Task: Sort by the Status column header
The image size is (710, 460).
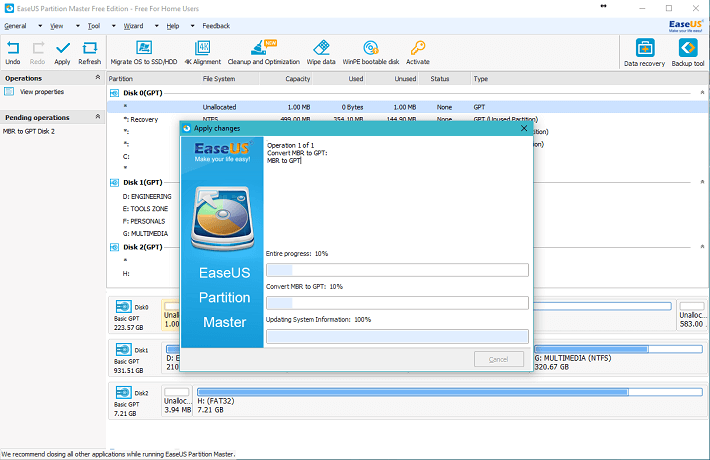Action: tap(445, 79)
